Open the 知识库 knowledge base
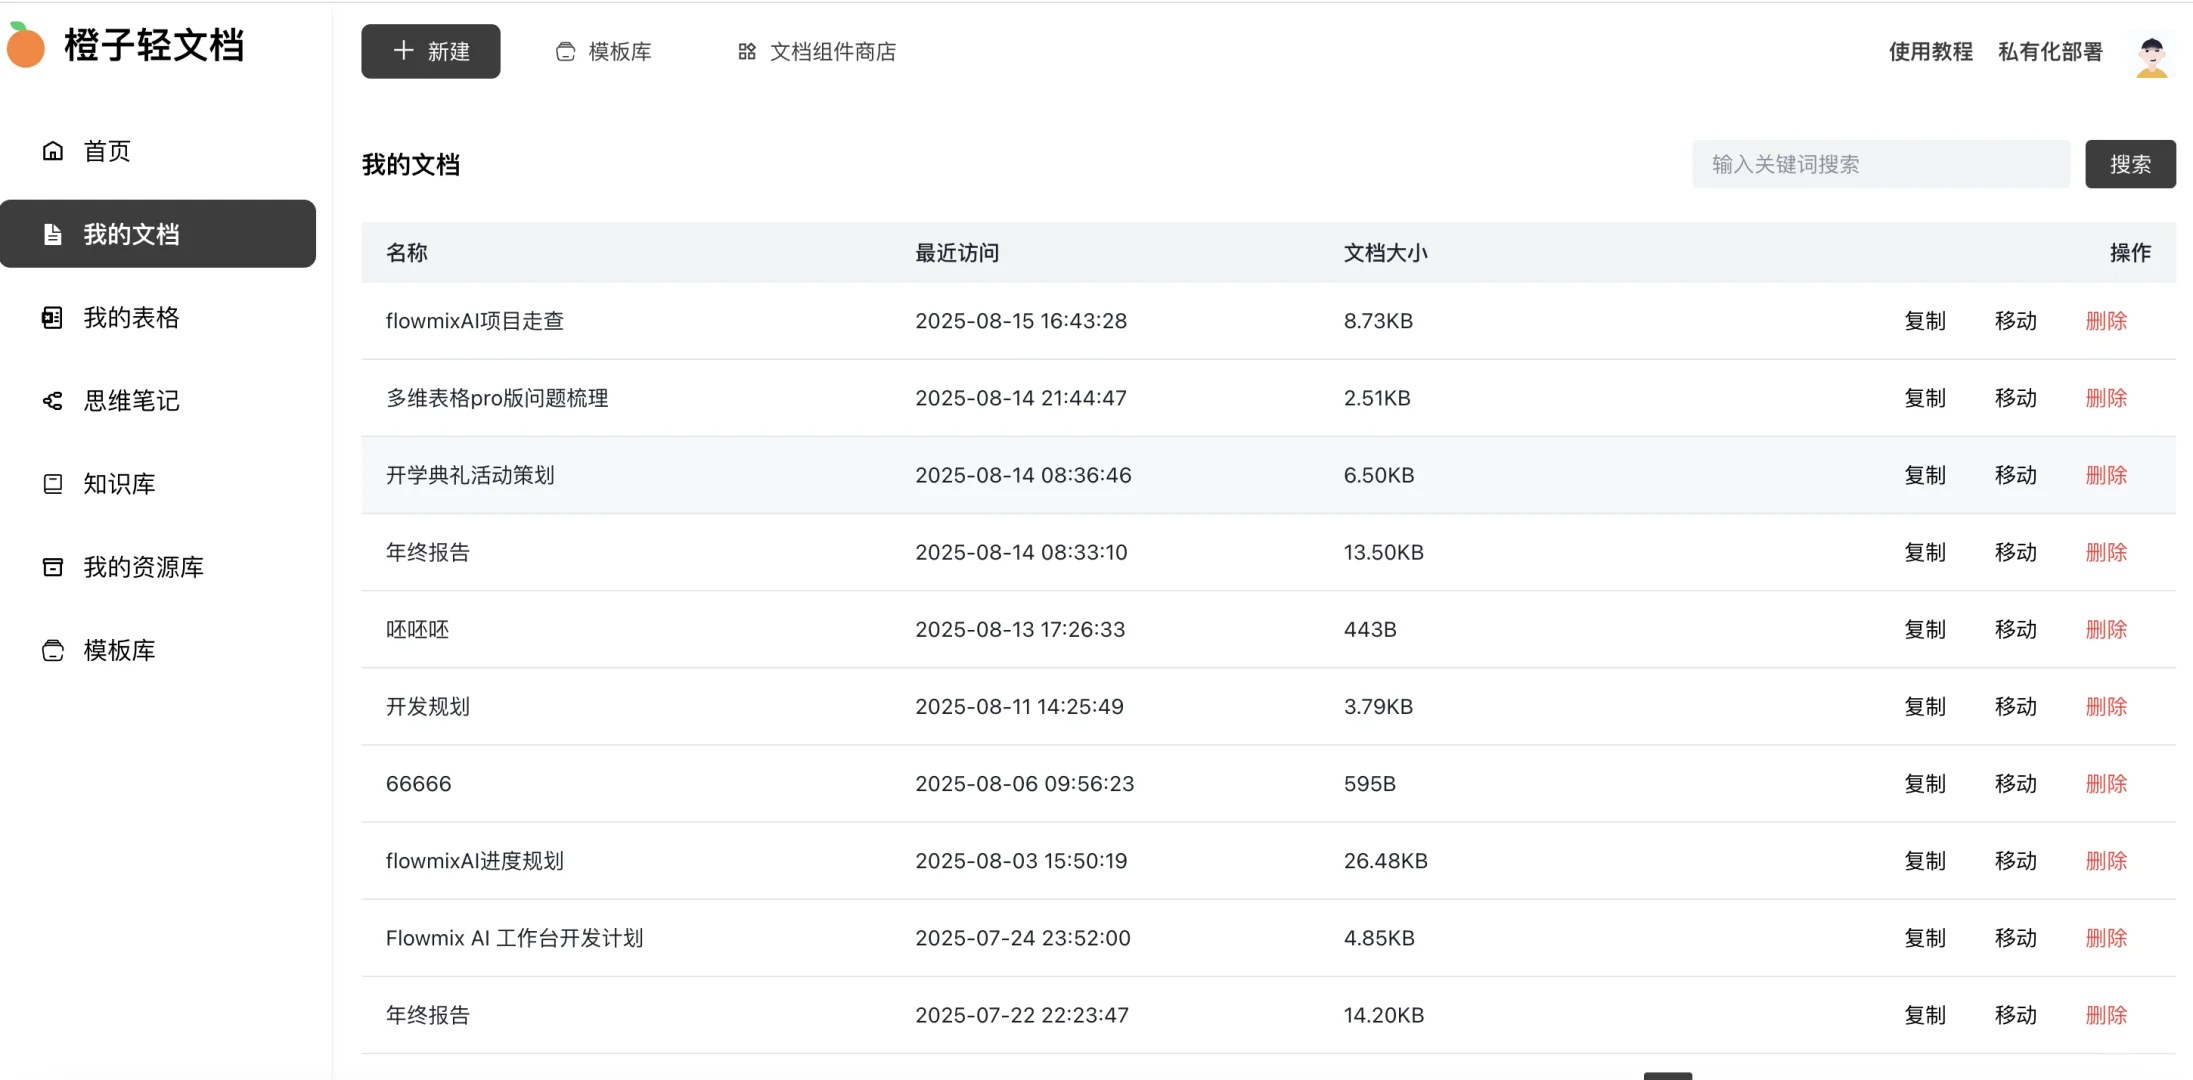The image size is (2193, 1080). click(x=119, y=483)
